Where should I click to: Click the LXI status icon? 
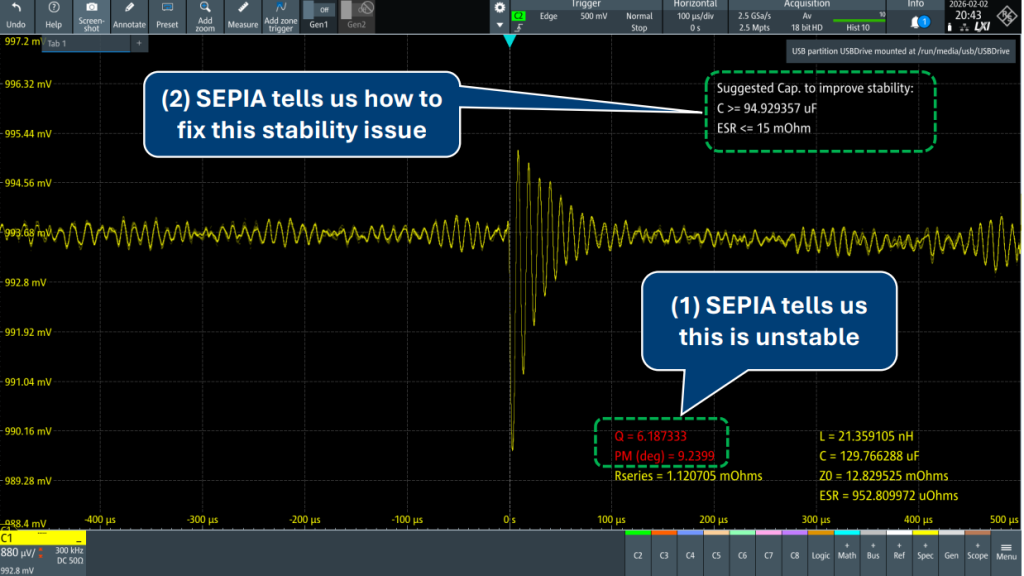click(x=982, y=27)
